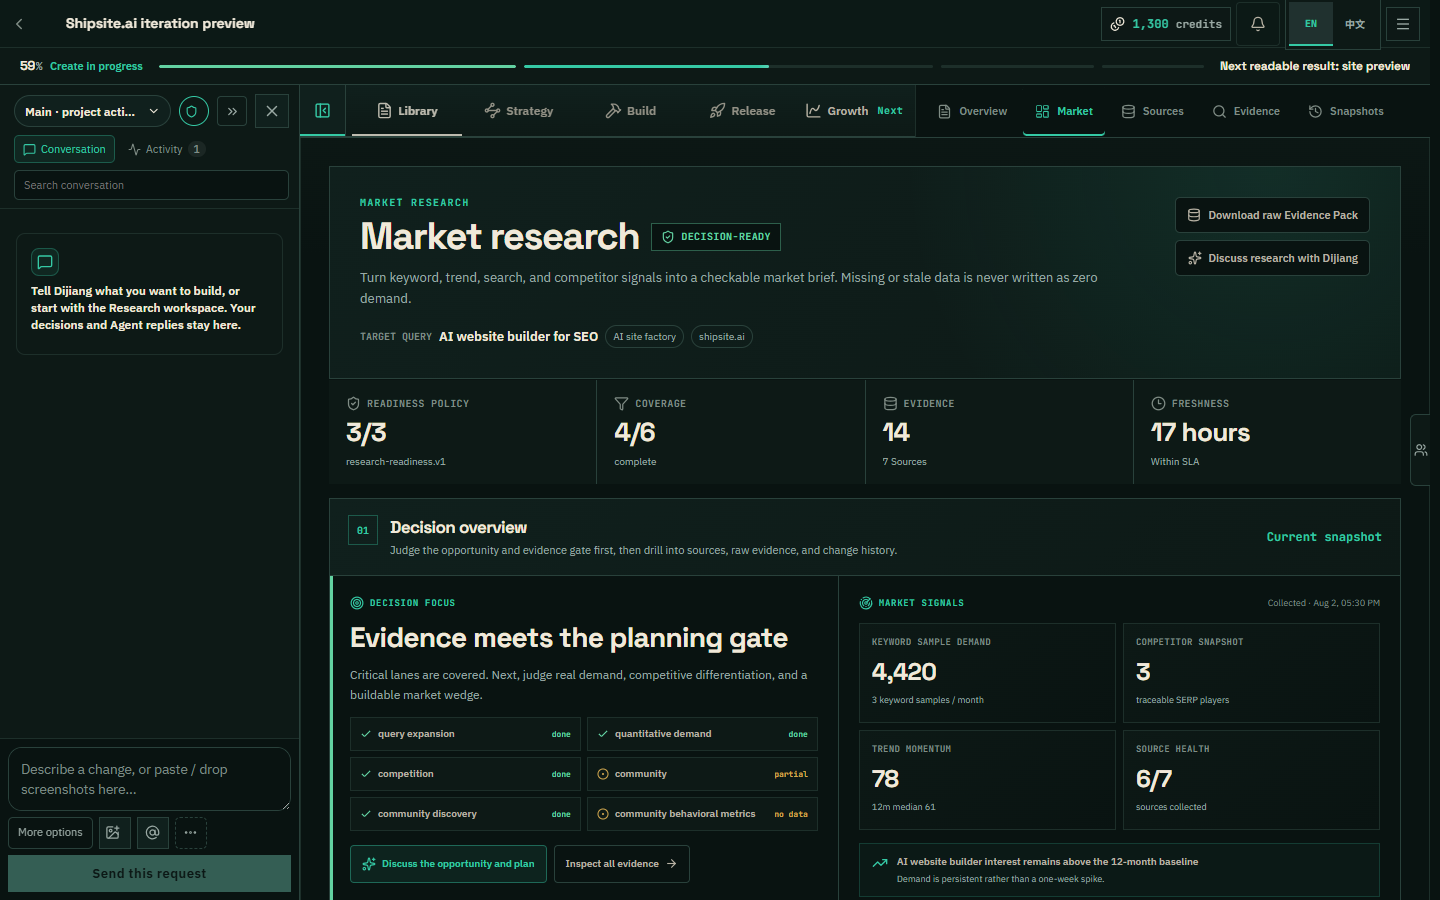This screenshot has width=1440, height=900.
Task: Switch to the Overview sub-tab
Action: [973, 111]
